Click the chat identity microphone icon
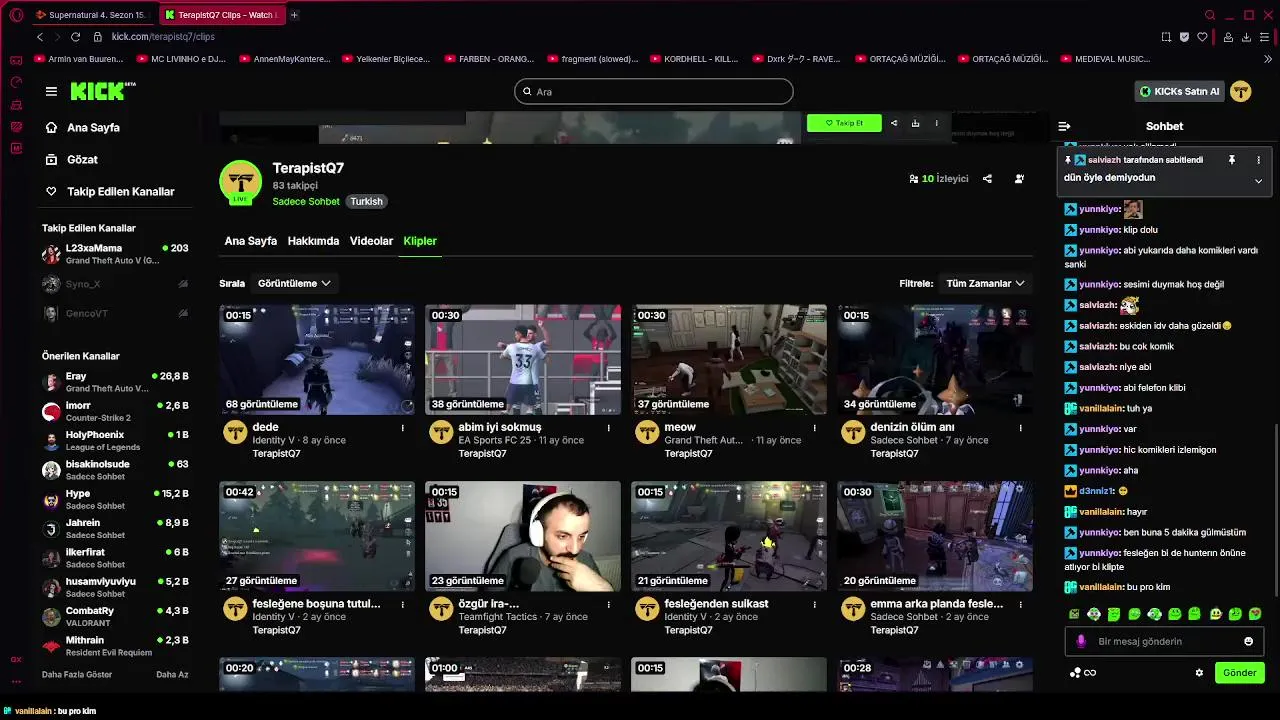 [x=1081, y=642]
